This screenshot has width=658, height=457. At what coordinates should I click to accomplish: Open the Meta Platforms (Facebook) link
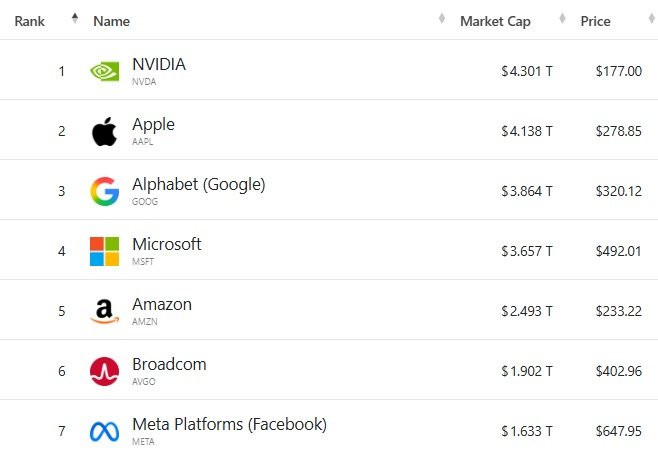tap(229, 425)
